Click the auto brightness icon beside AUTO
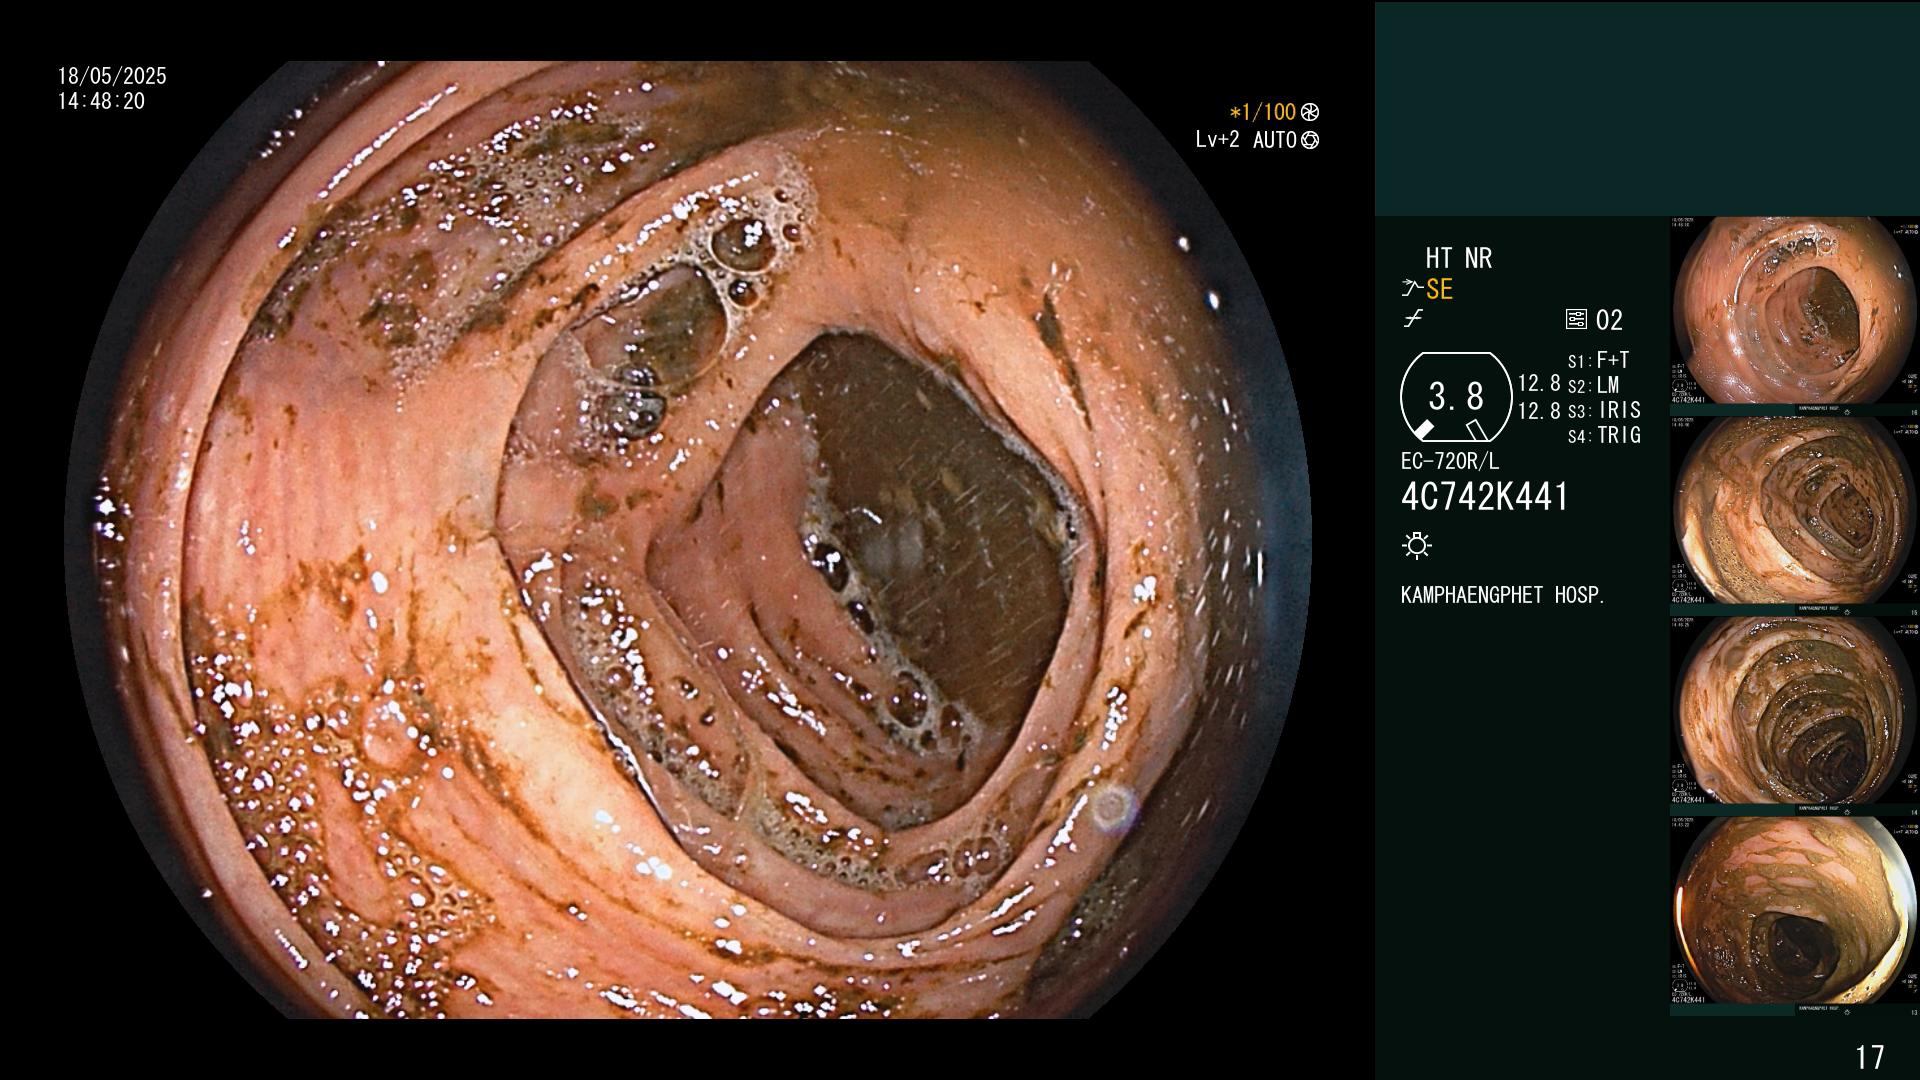 coord(1310,140)
